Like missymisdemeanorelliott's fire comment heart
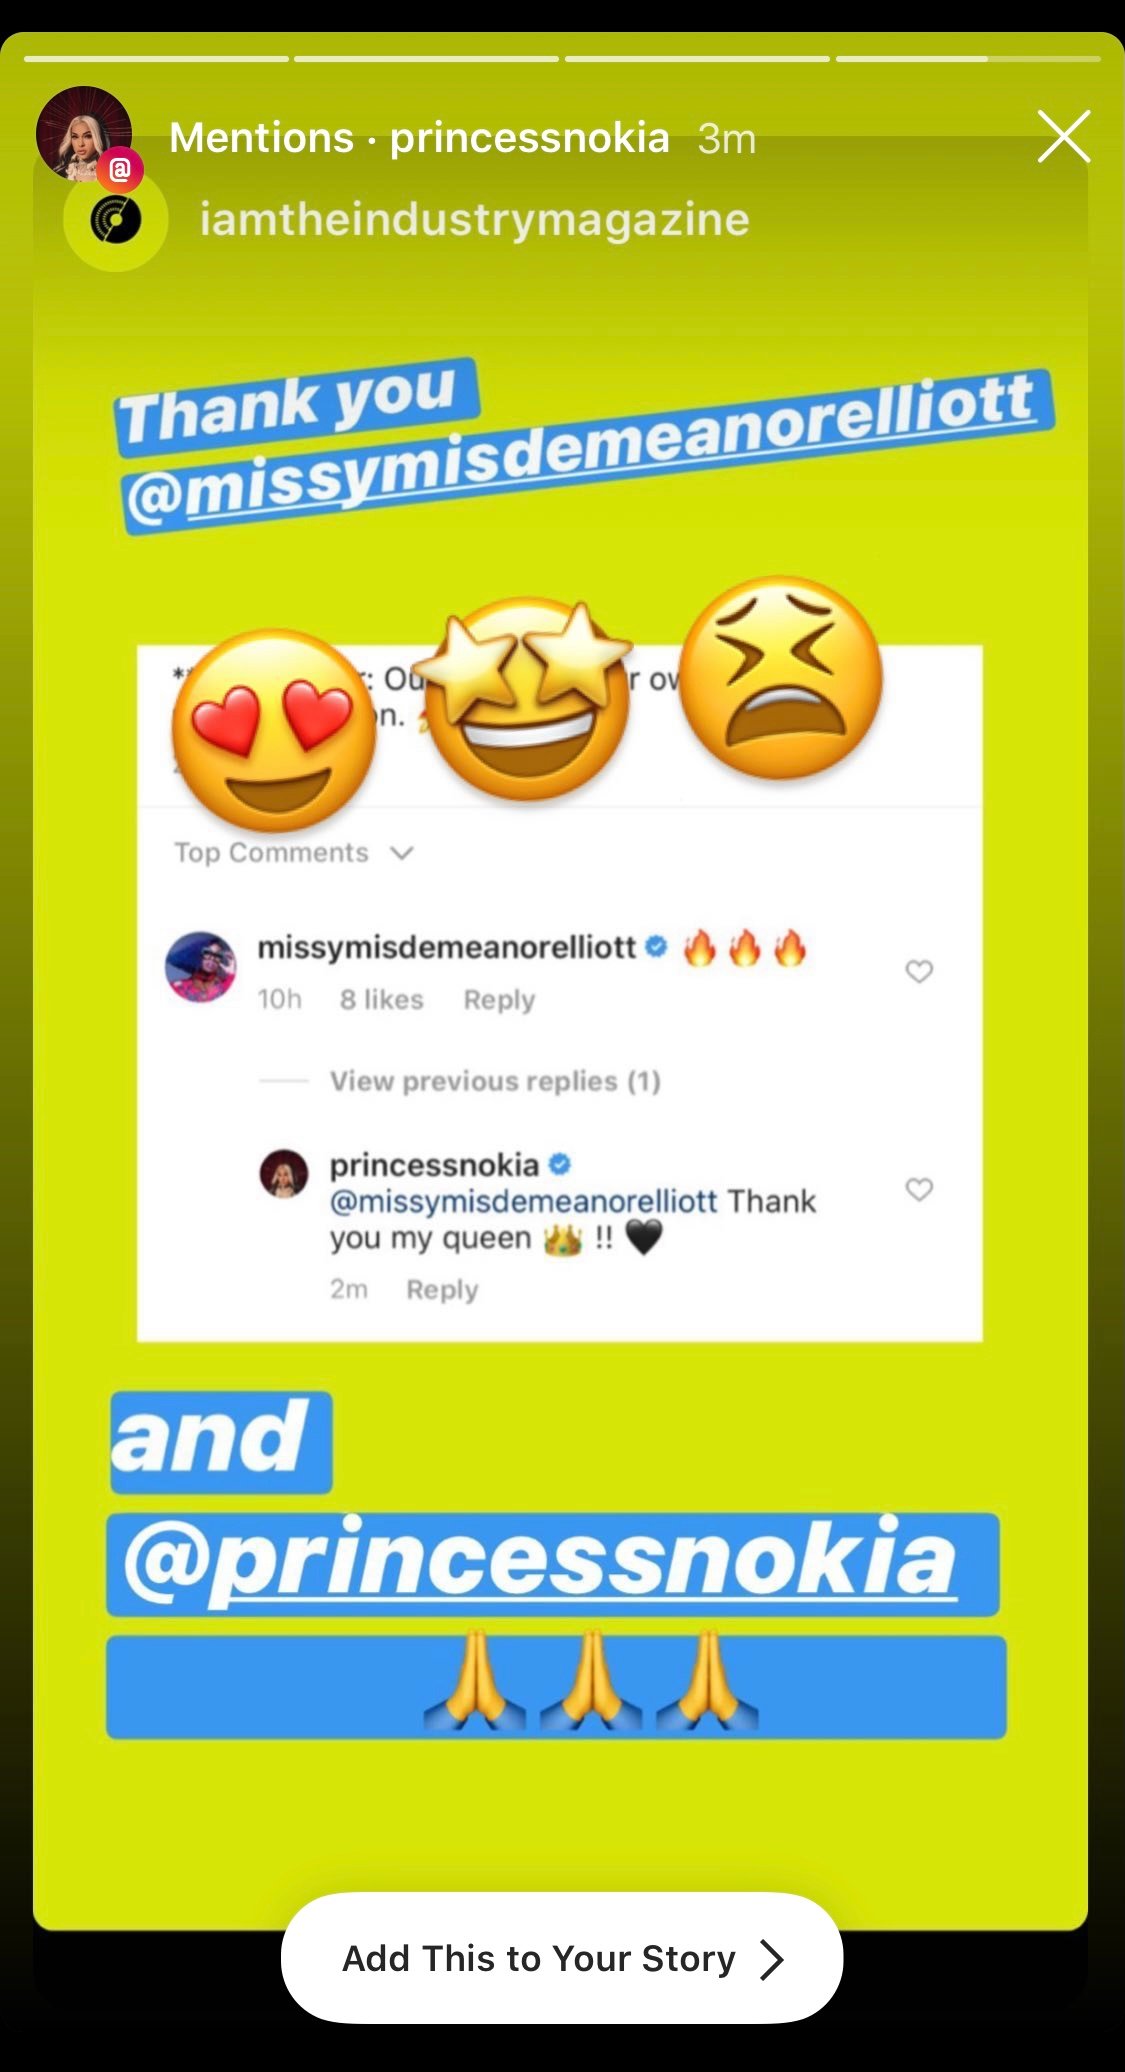 pos(919,971)
